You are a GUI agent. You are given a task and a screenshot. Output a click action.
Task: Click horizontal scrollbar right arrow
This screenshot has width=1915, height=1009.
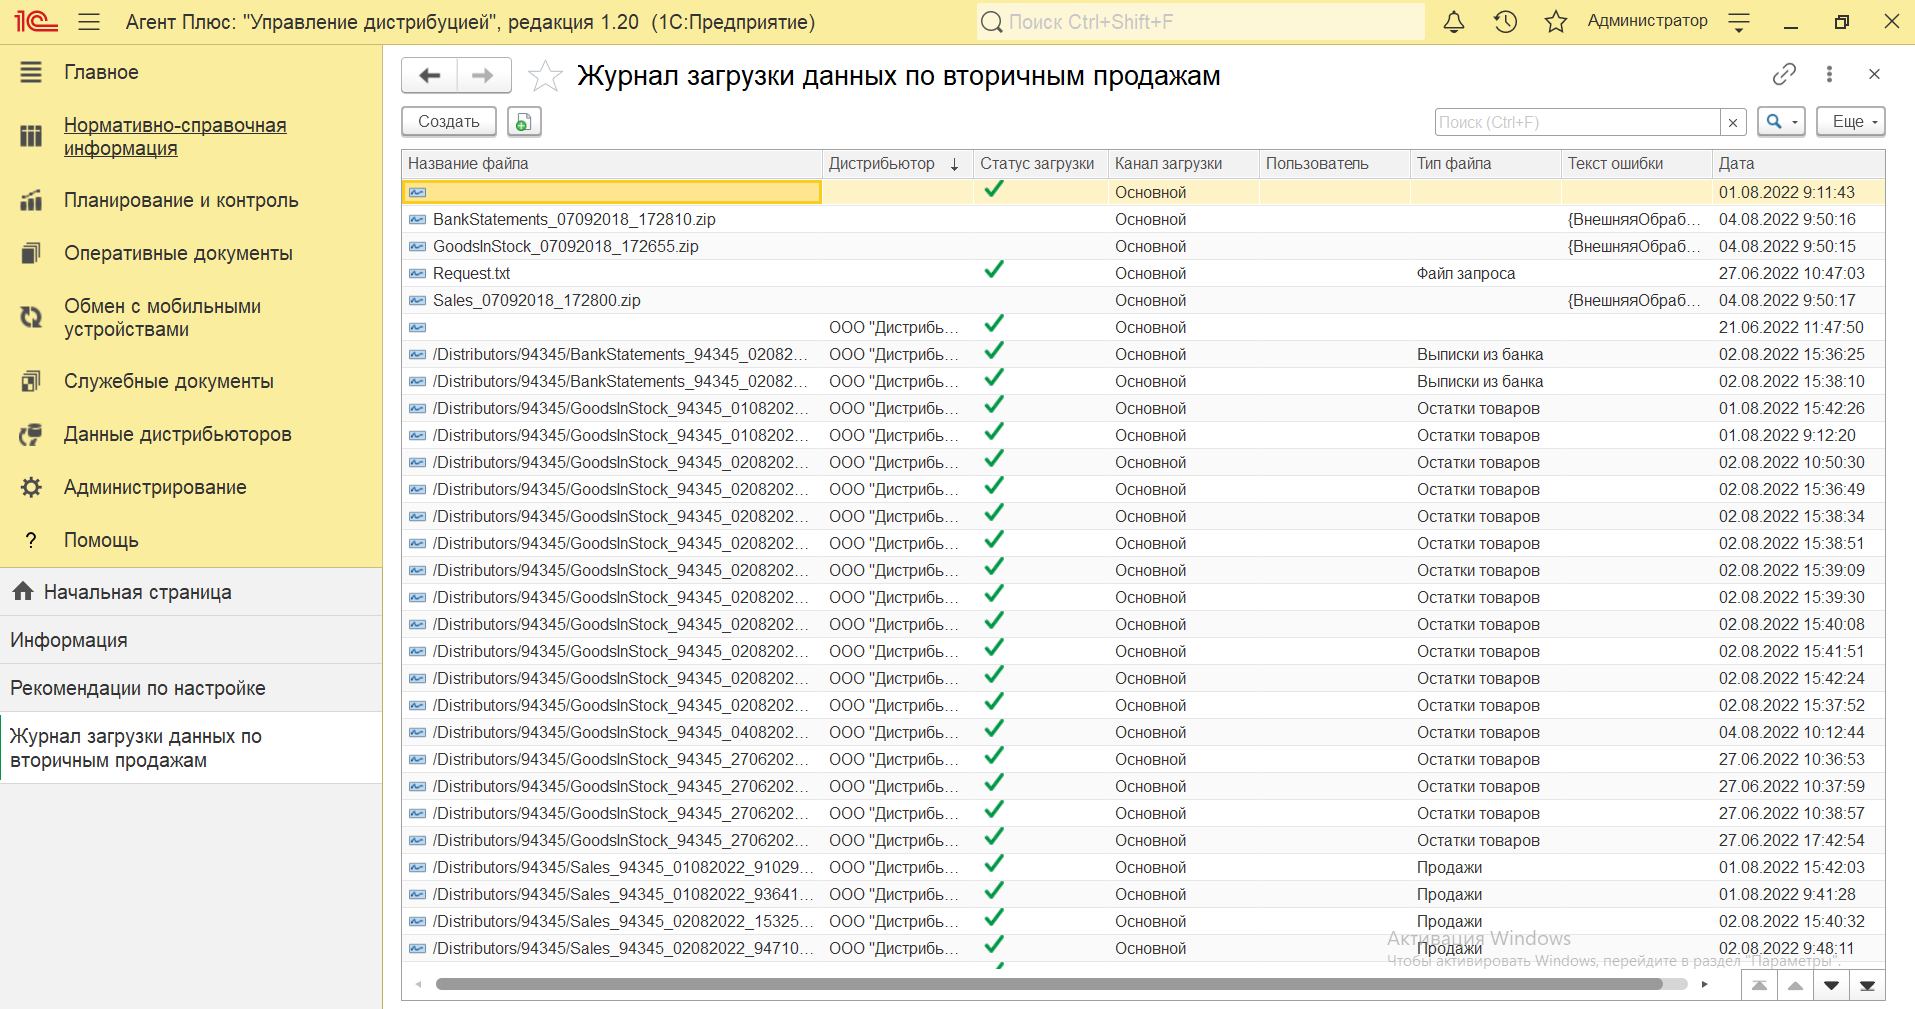coord(1704,984)
